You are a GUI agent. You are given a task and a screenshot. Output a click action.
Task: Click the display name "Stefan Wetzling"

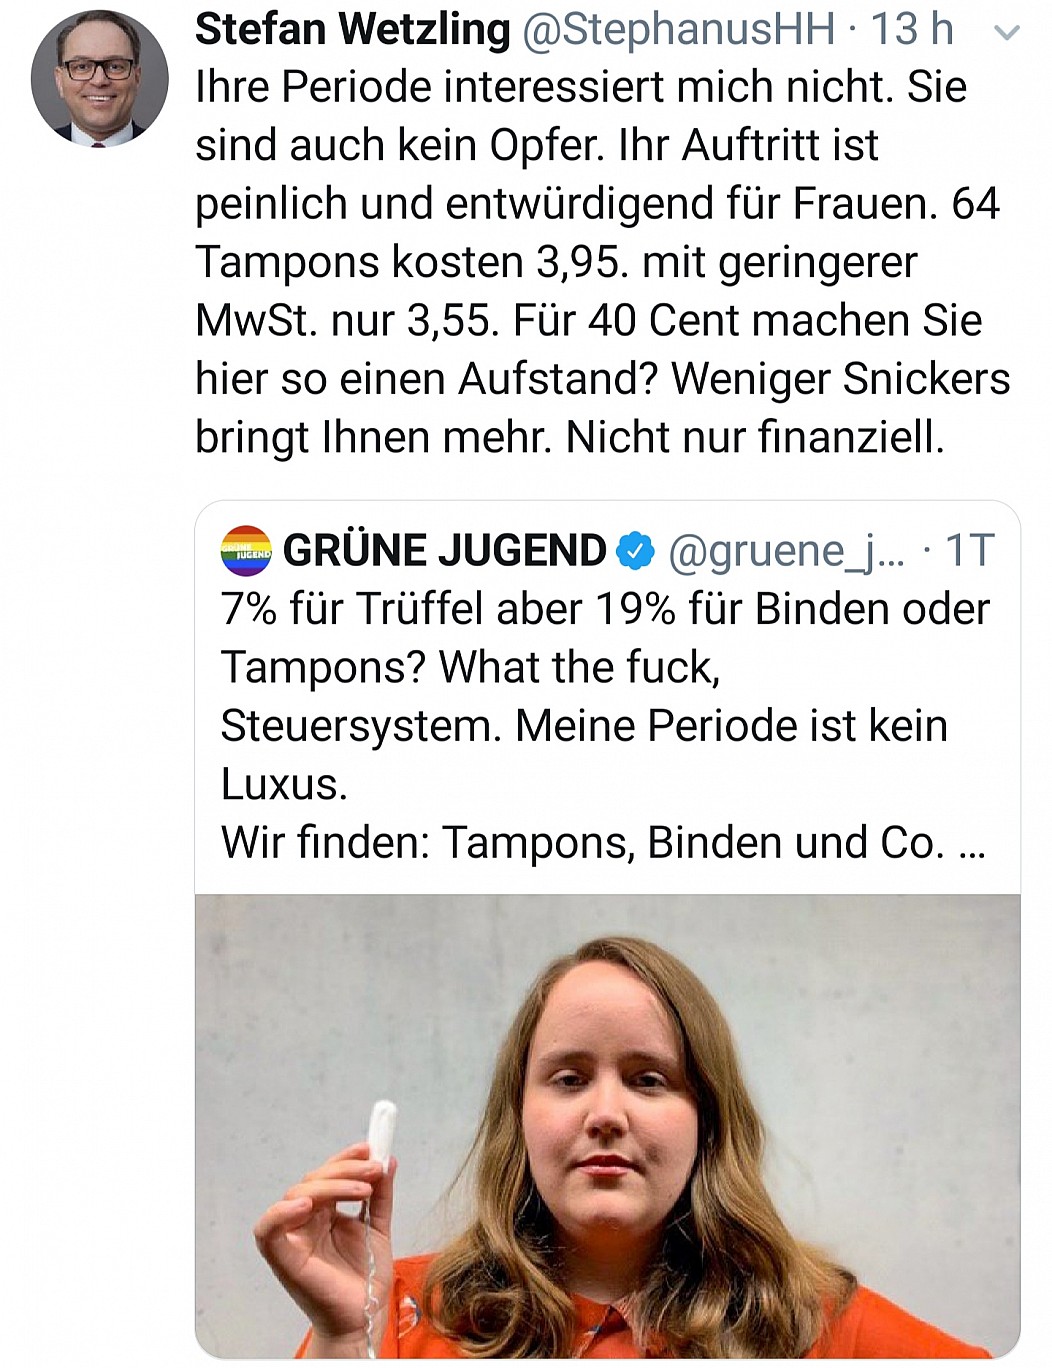pos(352,29)
